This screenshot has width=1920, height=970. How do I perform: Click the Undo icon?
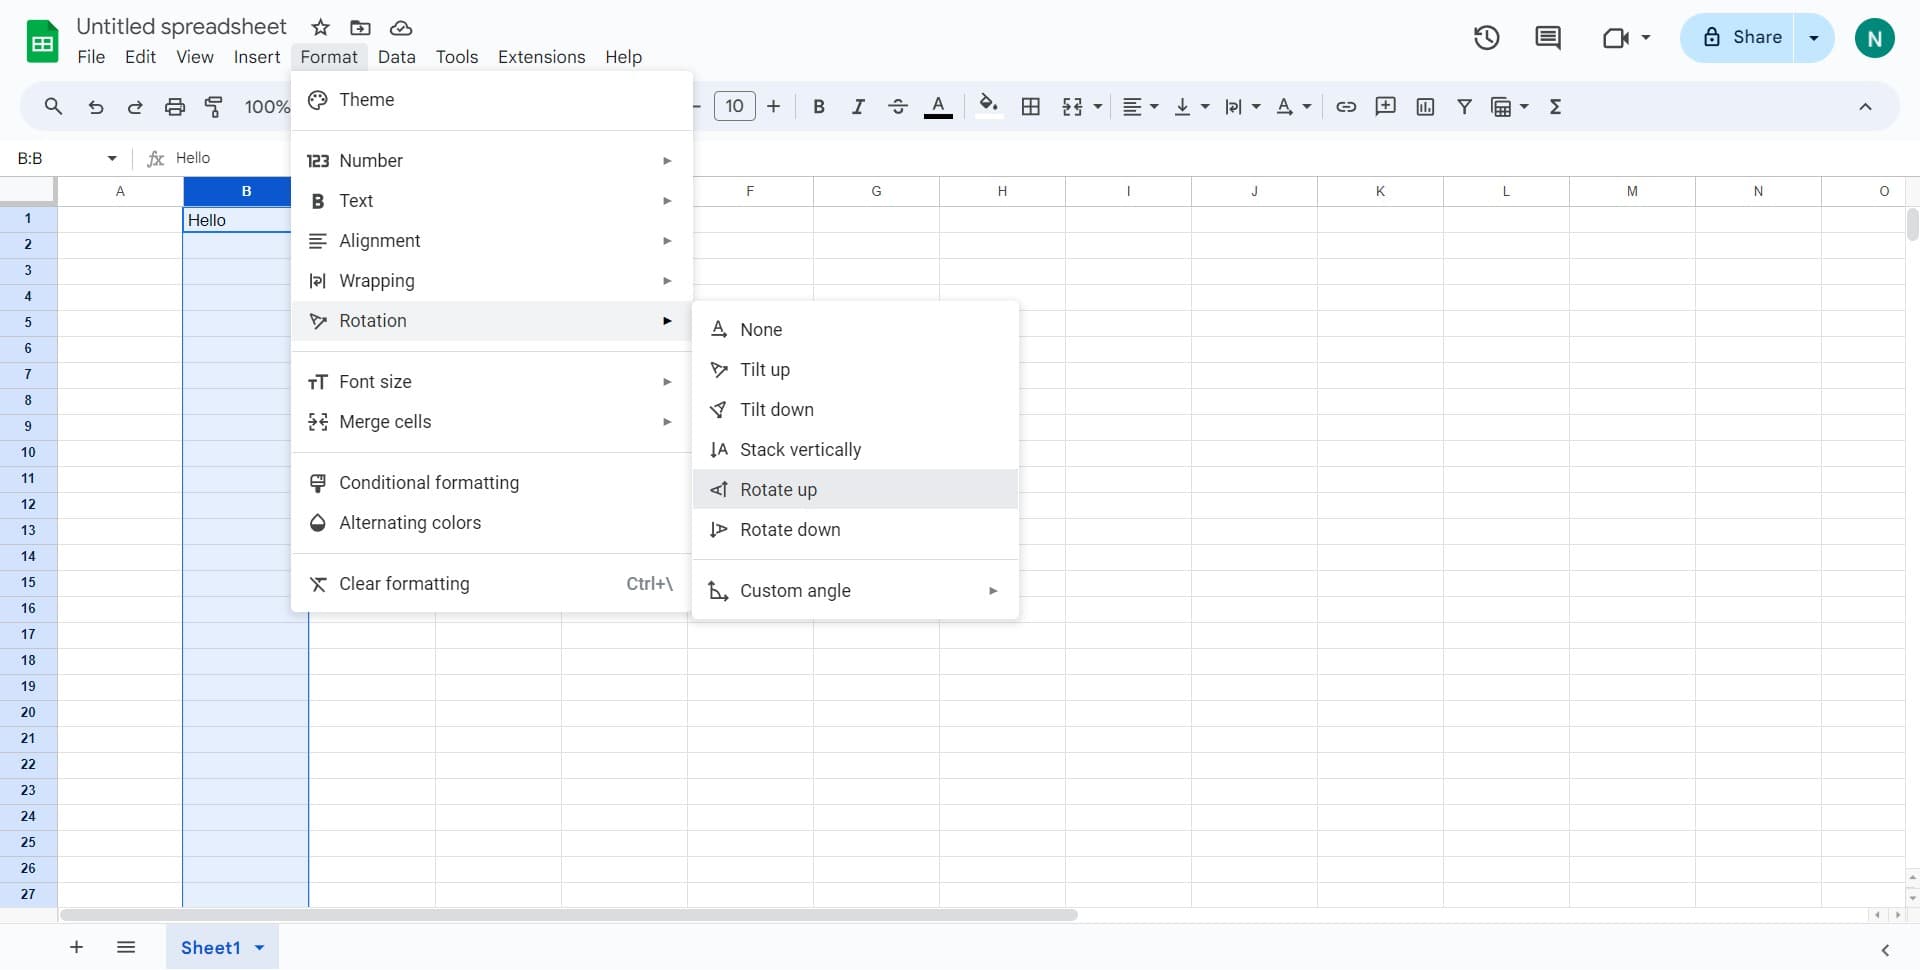click(x=95, y=106)
